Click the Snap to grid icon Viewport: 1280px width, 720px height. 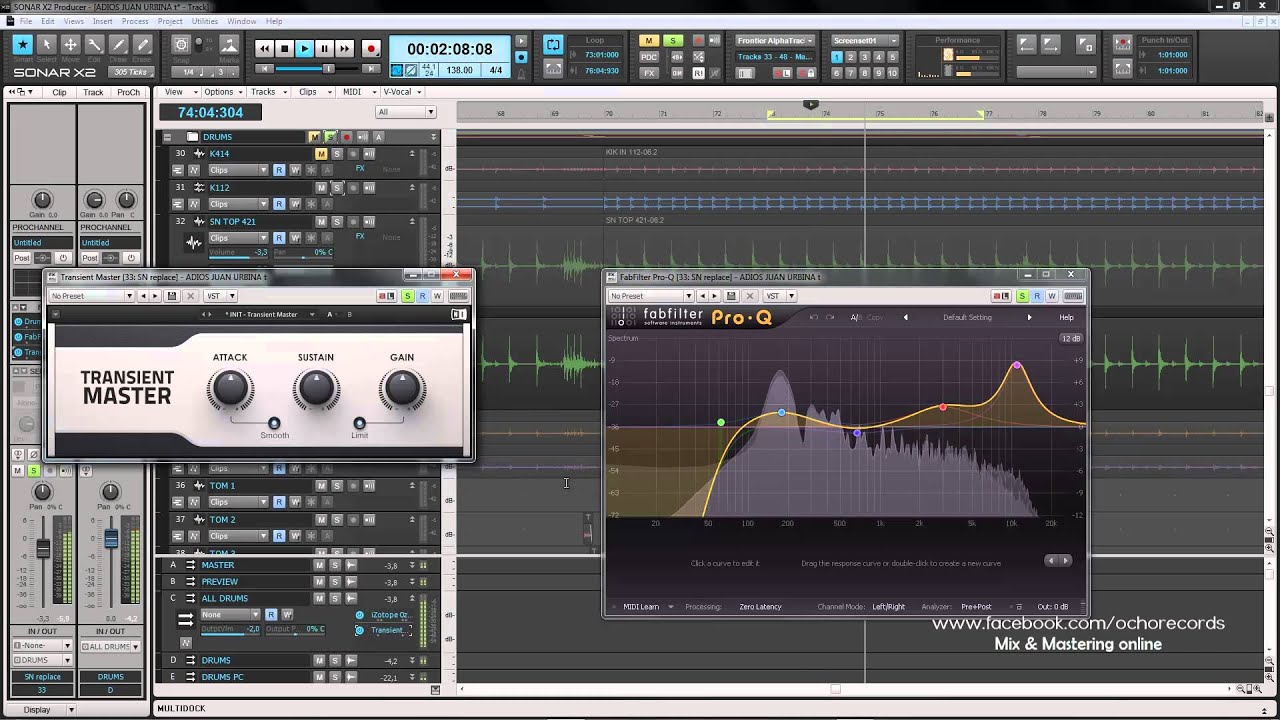181,45
